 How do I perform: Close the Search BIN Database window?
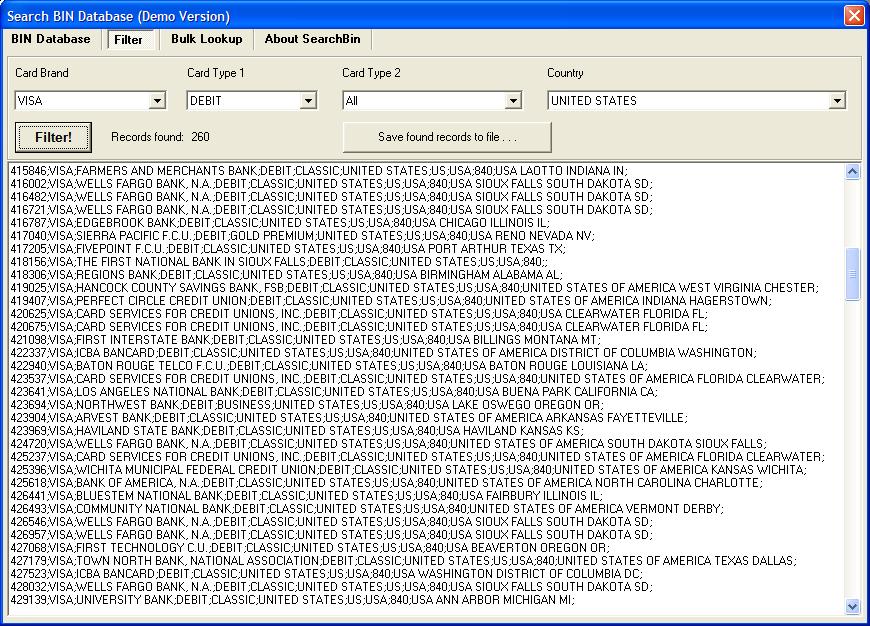point(853,15)
